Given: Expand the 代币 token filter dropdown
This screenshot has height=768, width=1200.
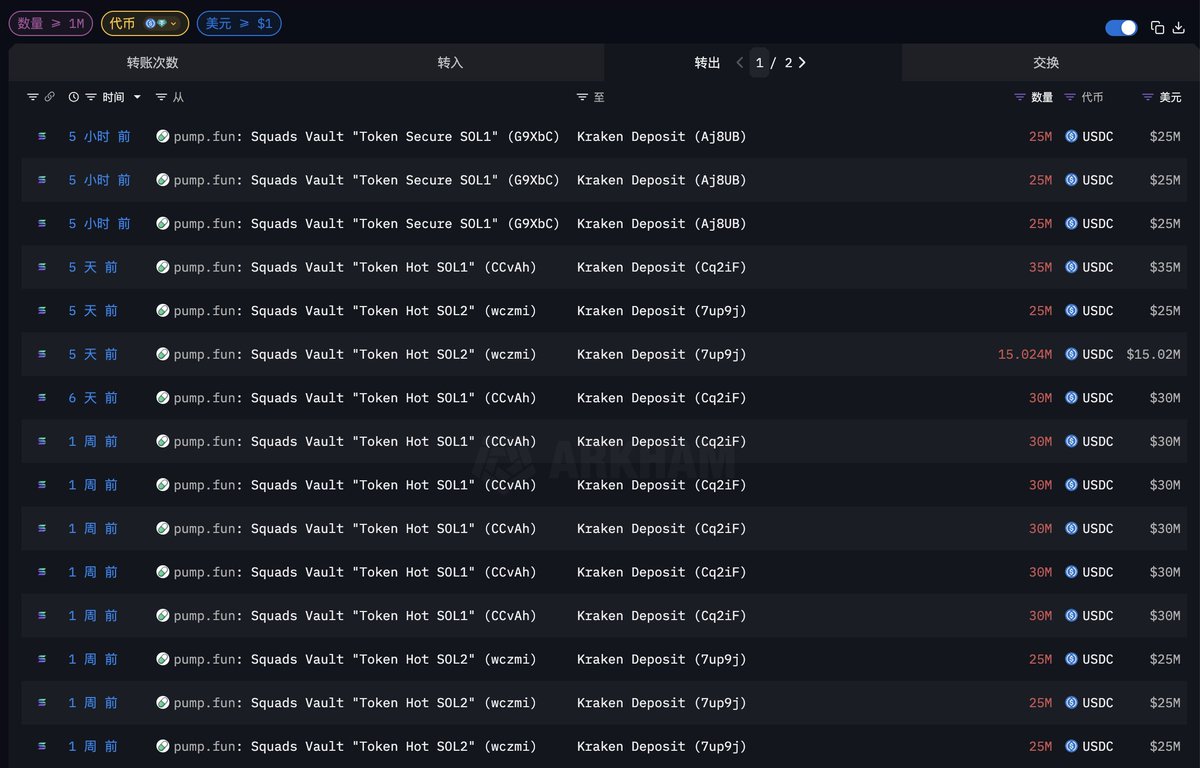Looking at the screenshot, I should pos(145,23).
